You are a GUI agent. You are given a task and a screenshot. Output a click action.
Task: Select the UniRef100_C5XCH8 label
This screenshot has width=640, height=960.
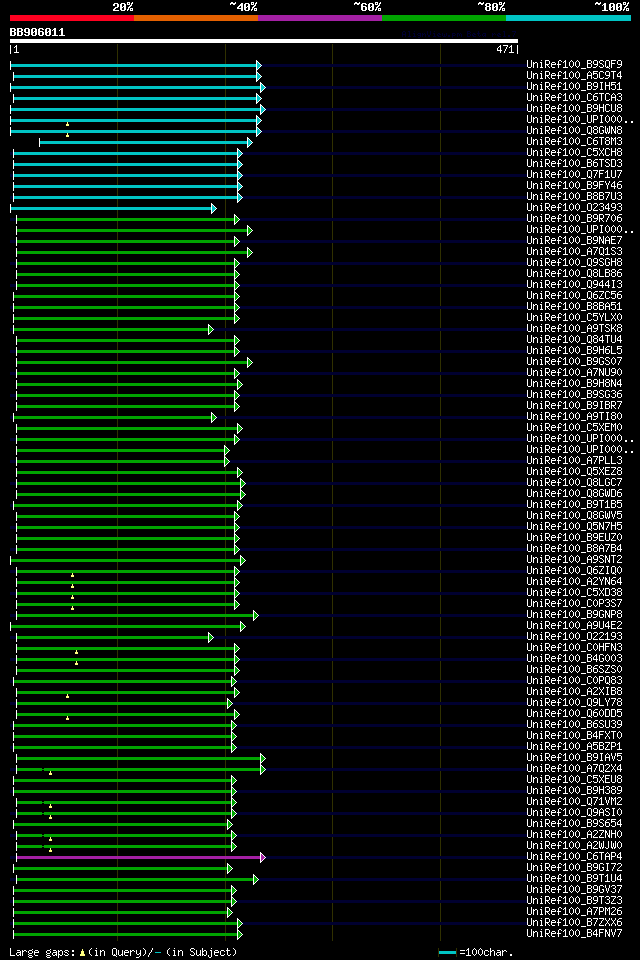[x=574, y=152]
